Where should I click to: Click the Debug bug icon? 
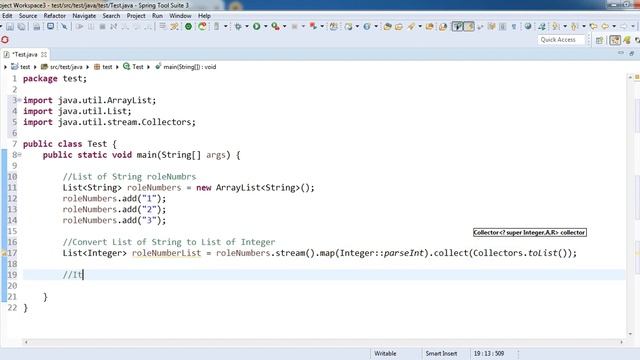[x=238, y=27]
